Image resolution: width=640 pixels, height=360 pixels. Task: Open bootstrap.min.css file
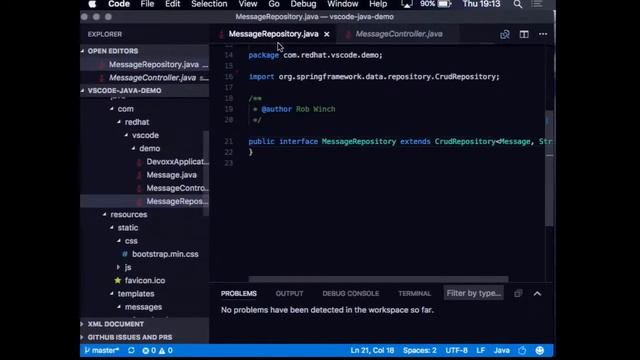pos(165,254)
